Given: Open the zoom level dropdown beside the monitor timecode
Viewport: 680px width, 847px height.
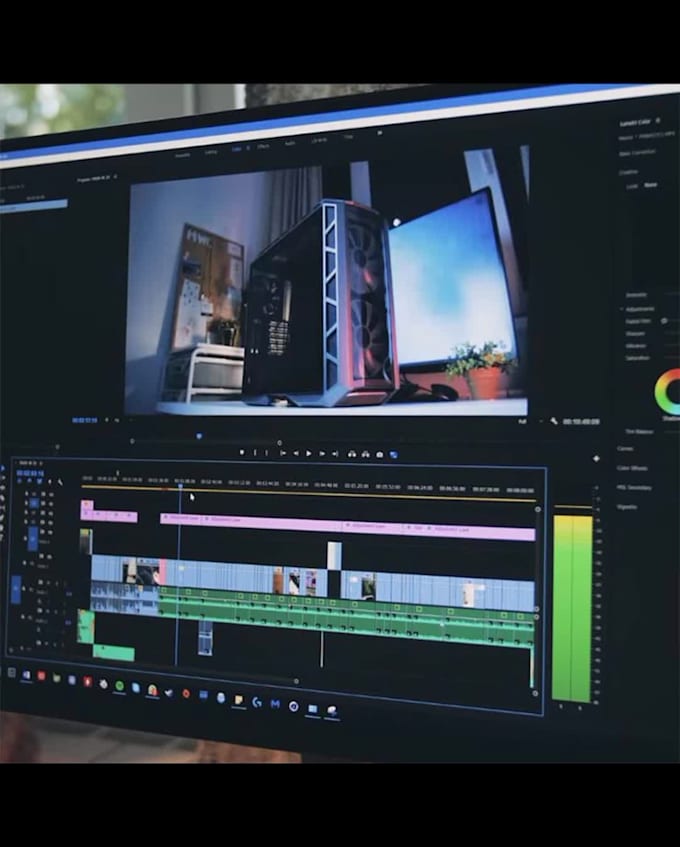Looking at the screenshot, I should [117, 420].
